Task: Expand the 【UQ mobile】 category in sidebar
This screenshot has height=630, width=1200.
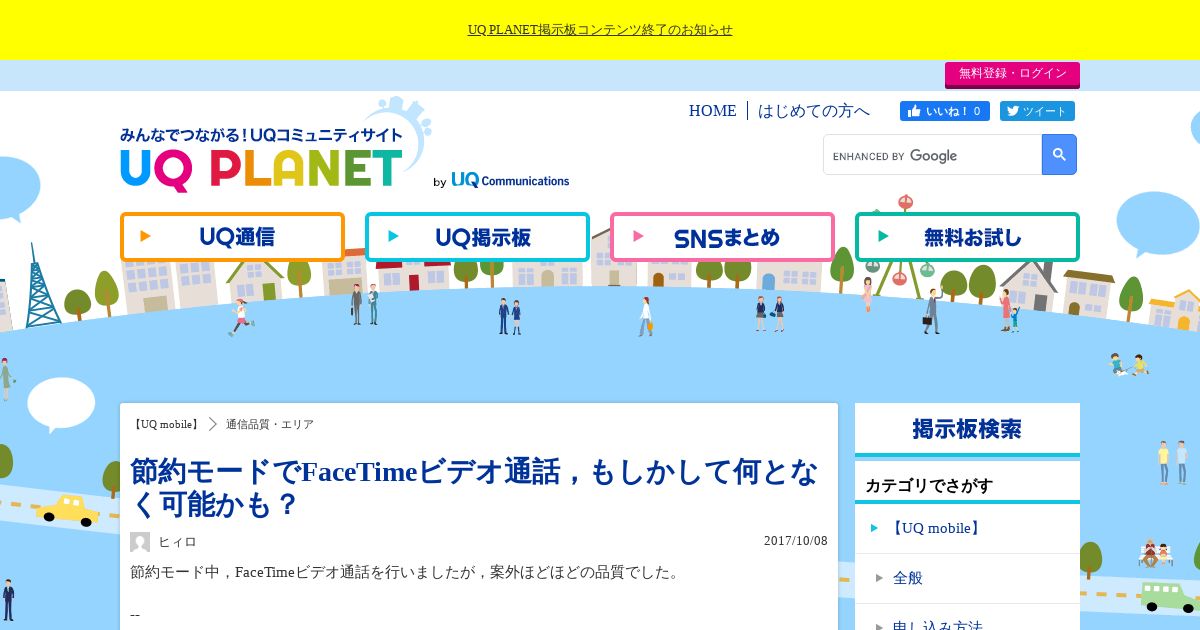Action: click(967, 528)
